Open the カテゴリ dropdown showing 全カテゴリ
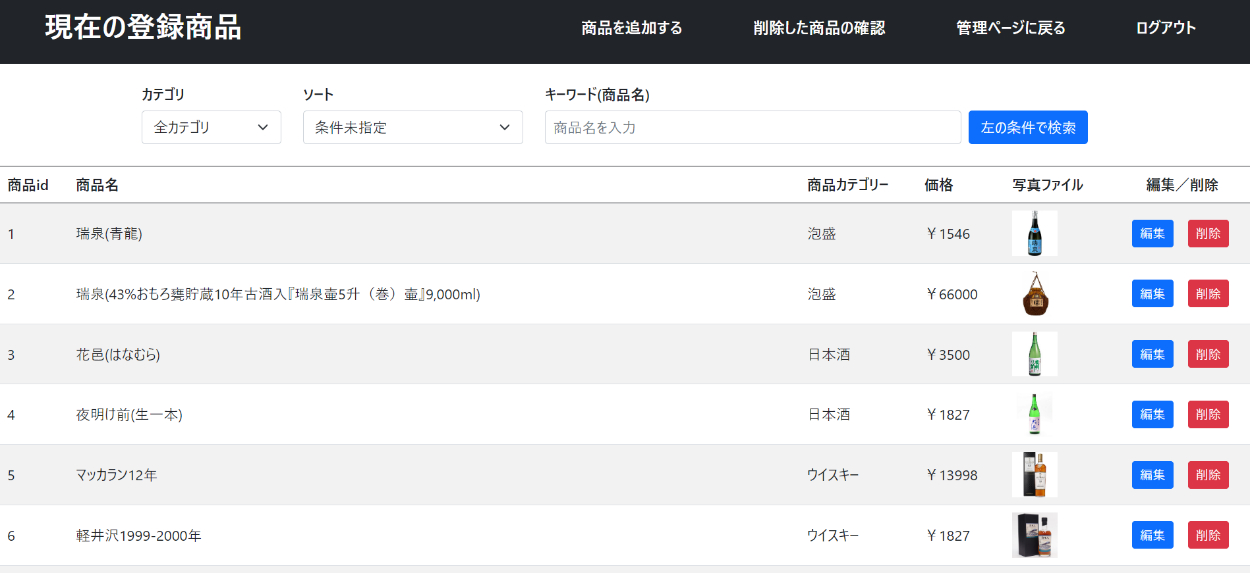 (211, 127)
